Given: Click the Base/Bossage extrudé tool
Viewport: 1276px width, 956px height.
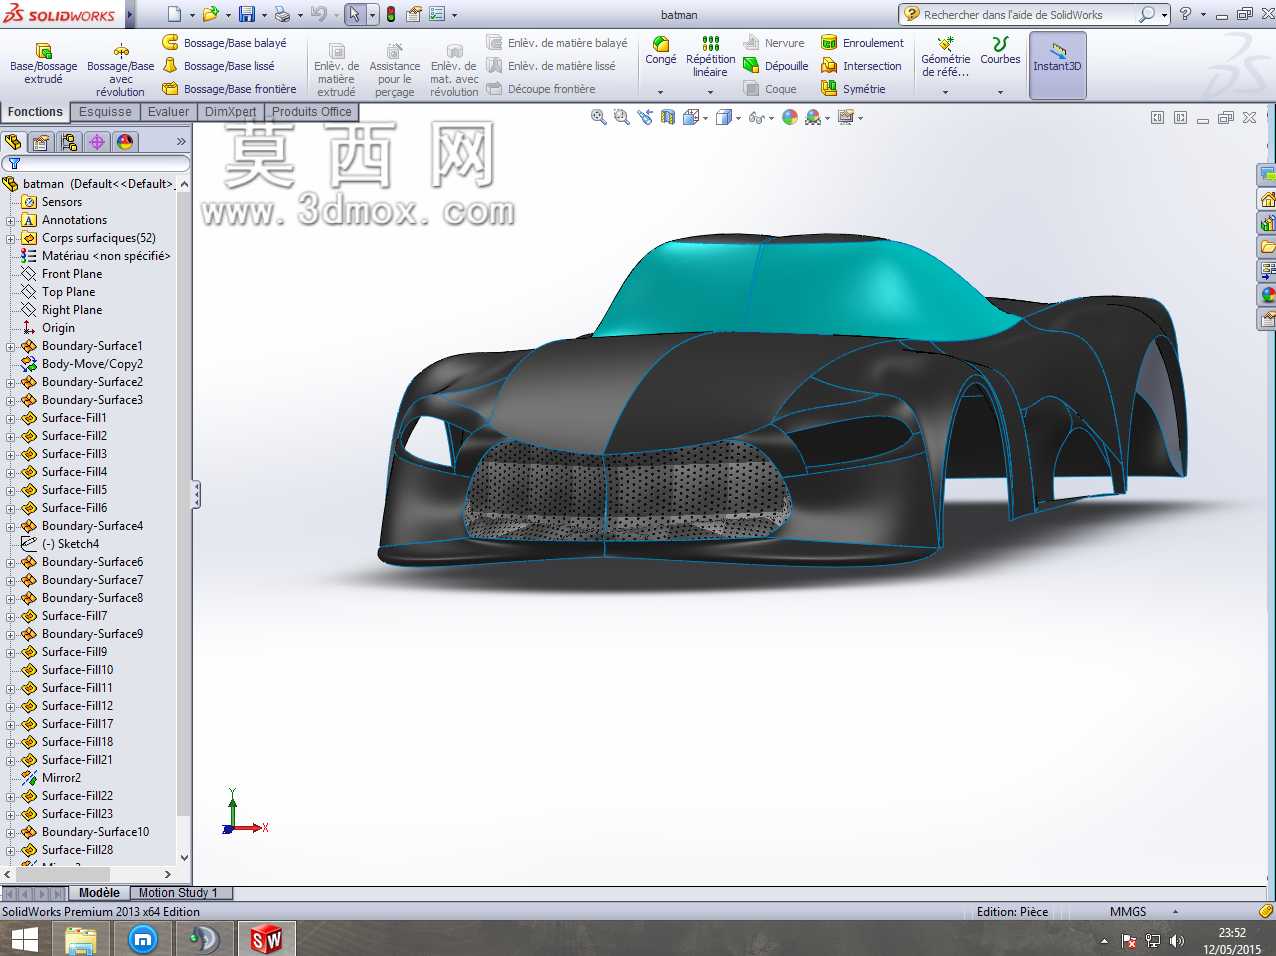Looking at the screenshot, I should (43, 64).
